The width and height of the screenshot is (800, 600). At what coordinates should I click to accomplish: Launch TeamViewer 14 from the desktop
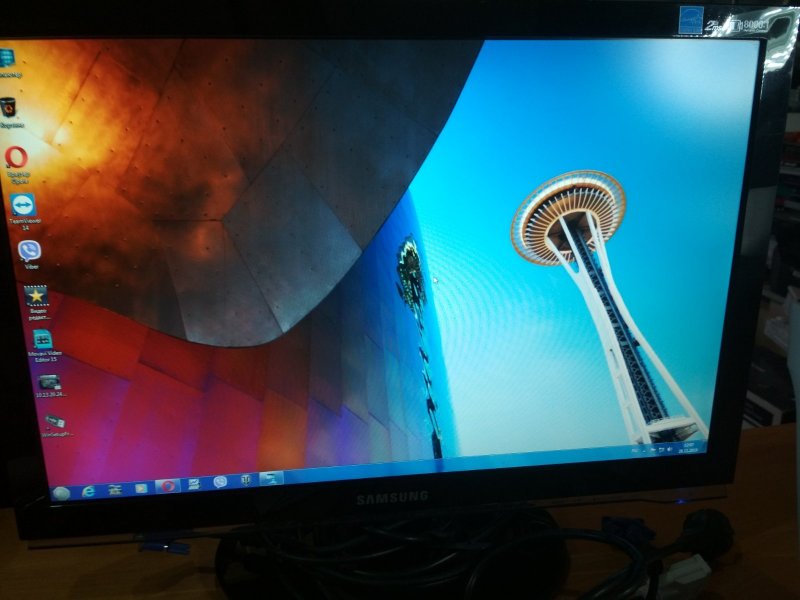22,205
